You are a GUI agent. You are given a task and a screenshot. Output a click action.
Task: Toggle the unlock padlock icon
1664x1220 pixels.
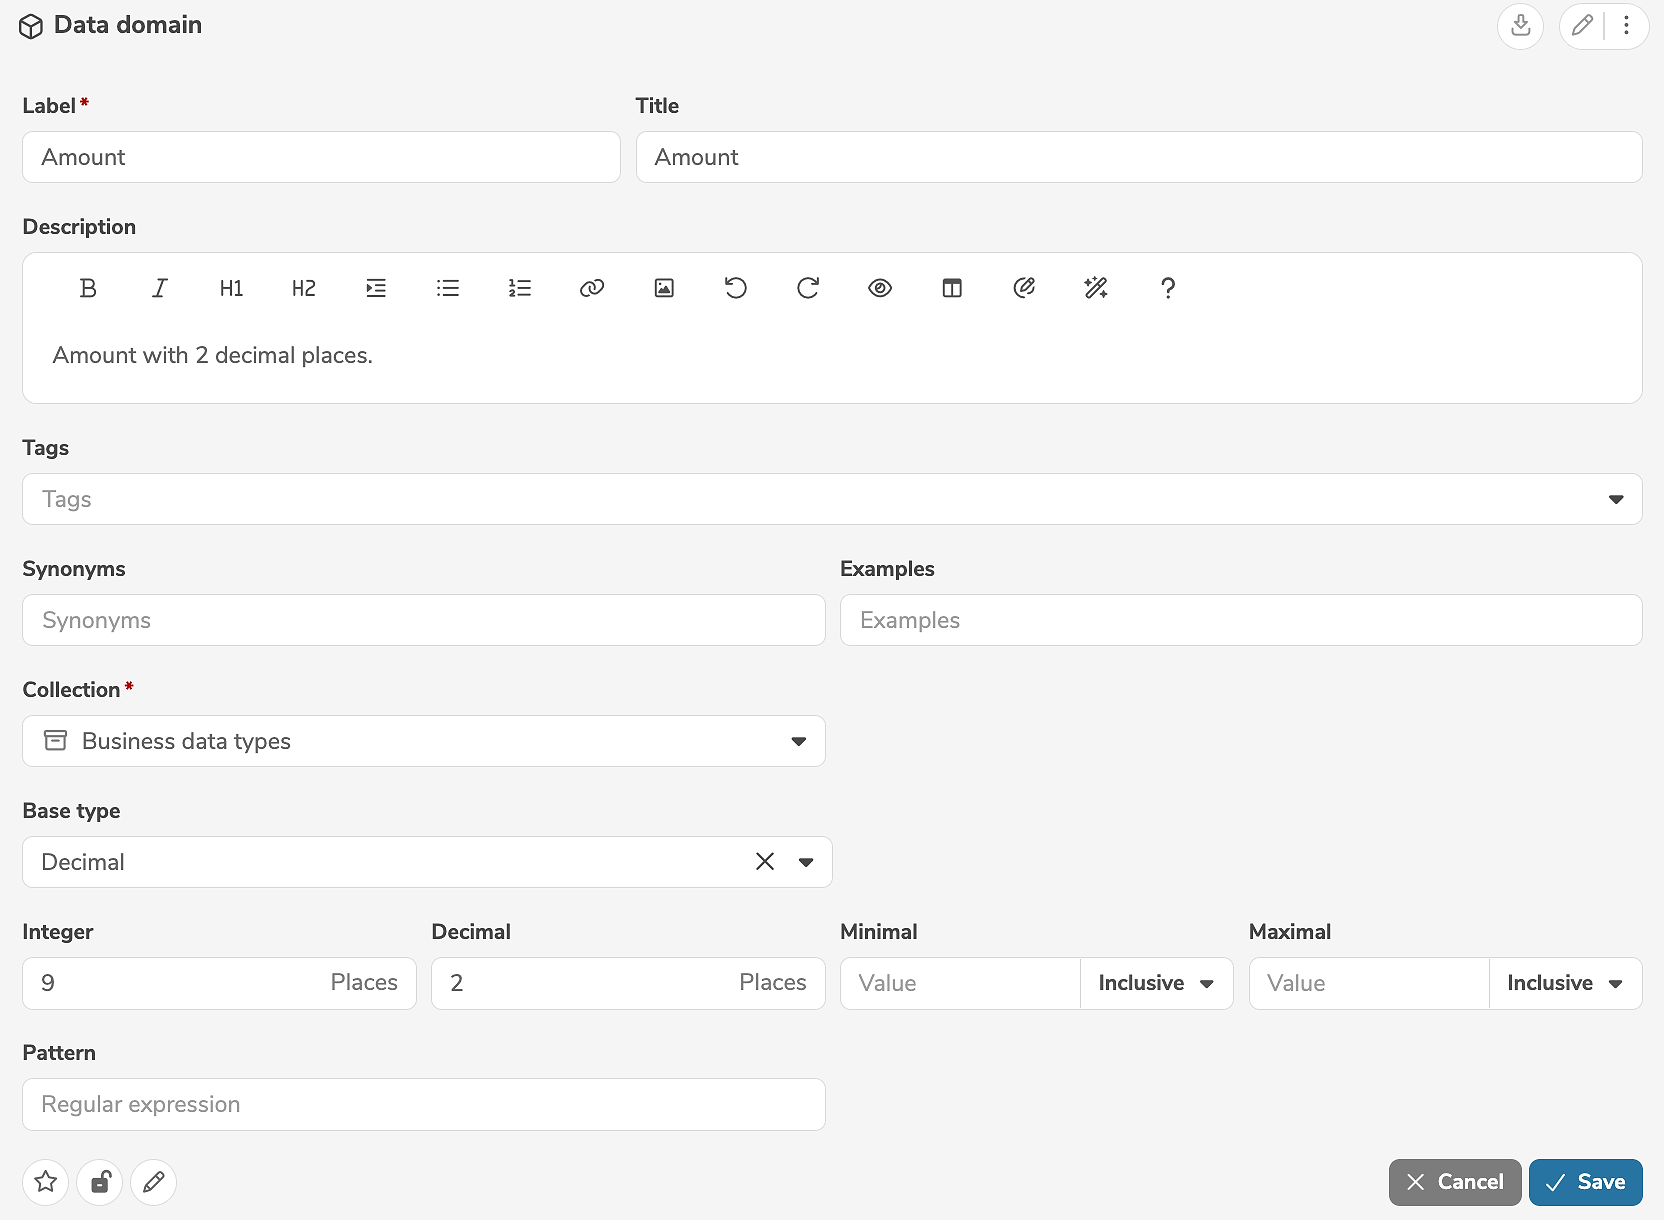click(x=100, y=1182)
